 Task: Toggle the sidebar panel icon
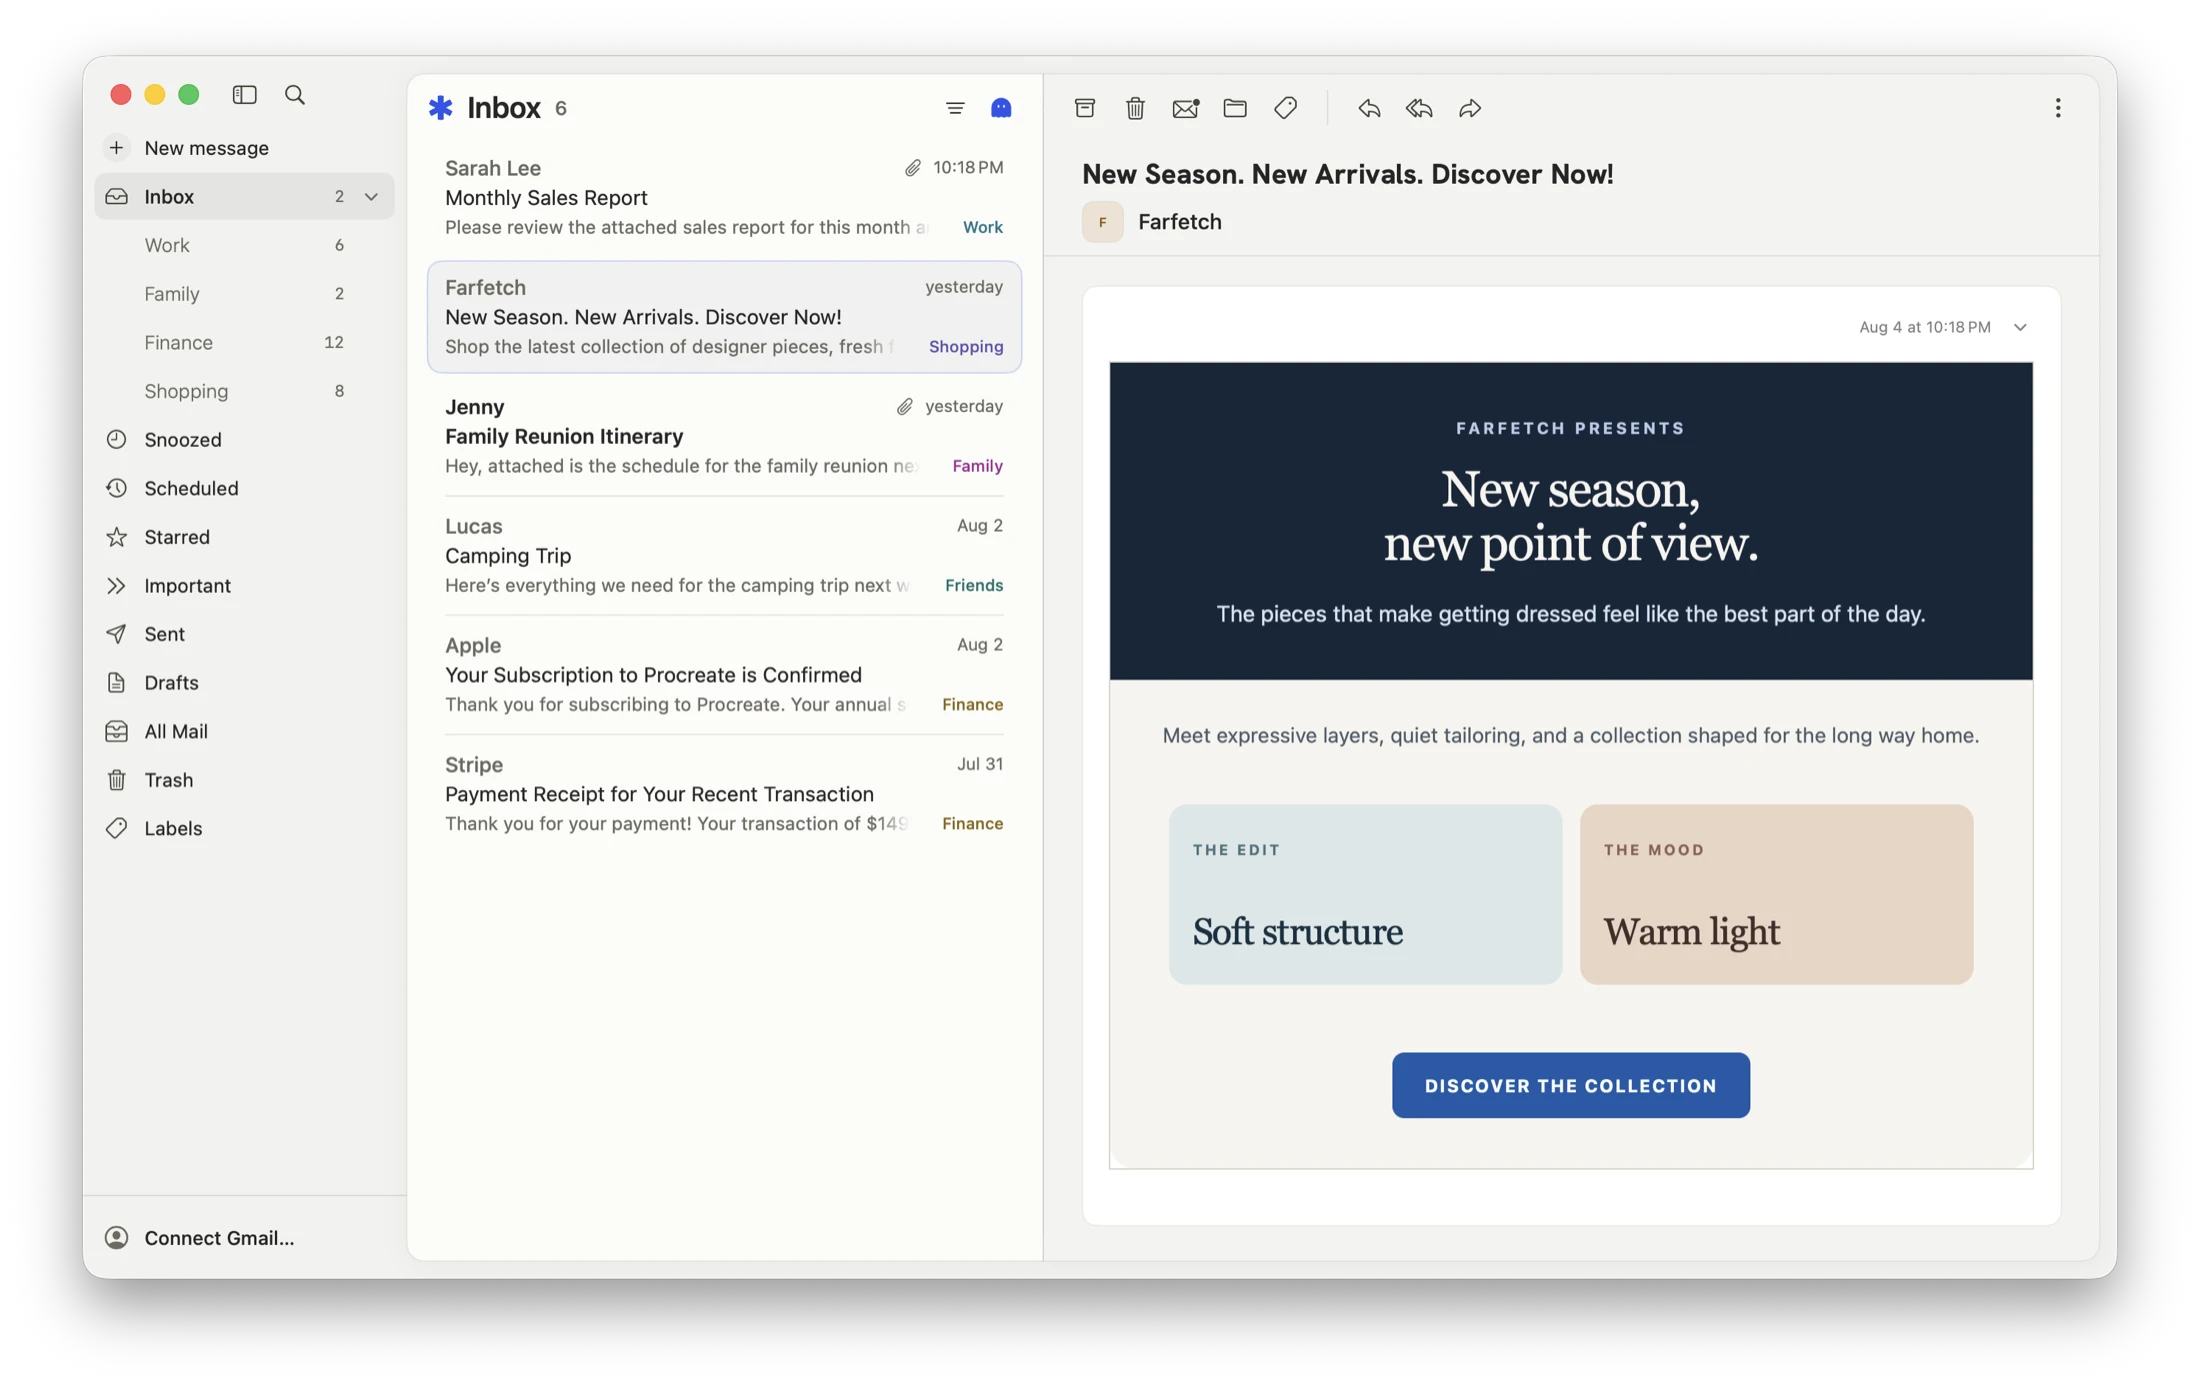pos(244,95)
